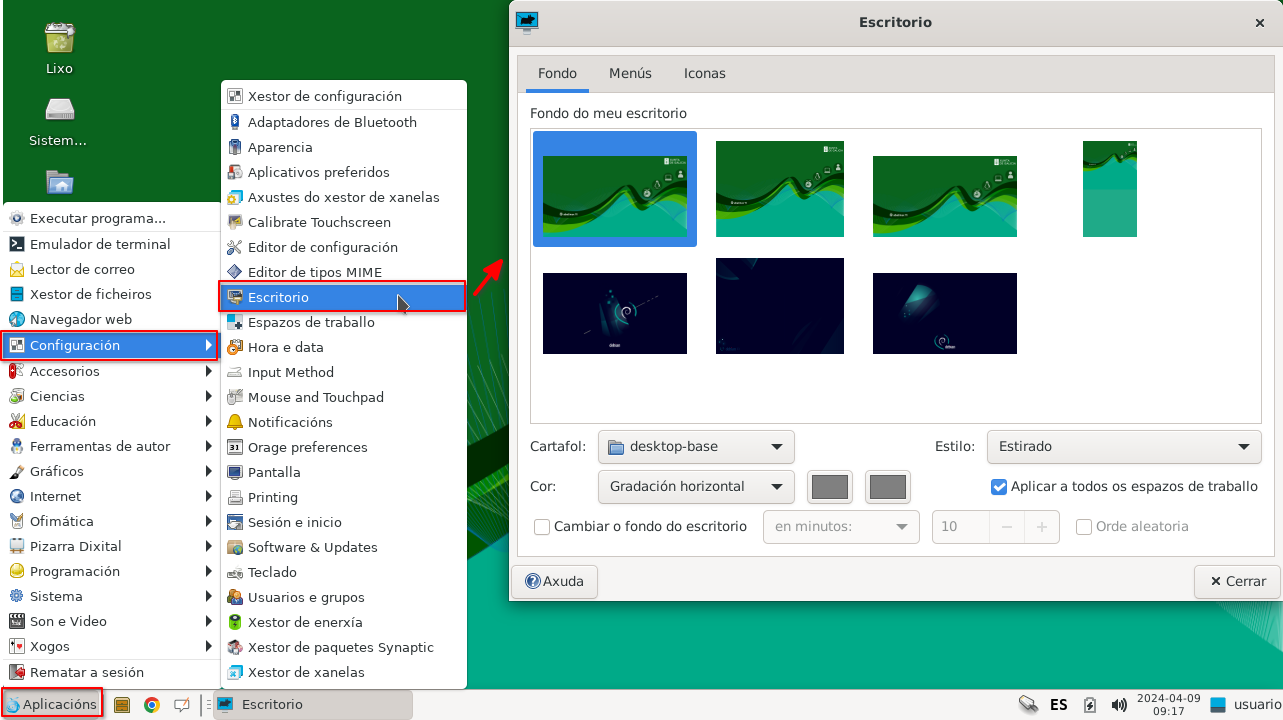The width and height of the screenshot is (1283, 720).
Task: Pick the first gradient color swatch
Action: [829, 487]
